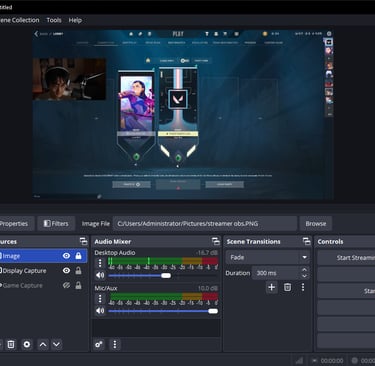Image resolution: width=375 pixels, height=366 pixels.
Task: Select the Game Capture source row
Action: (x=43, y=285)
